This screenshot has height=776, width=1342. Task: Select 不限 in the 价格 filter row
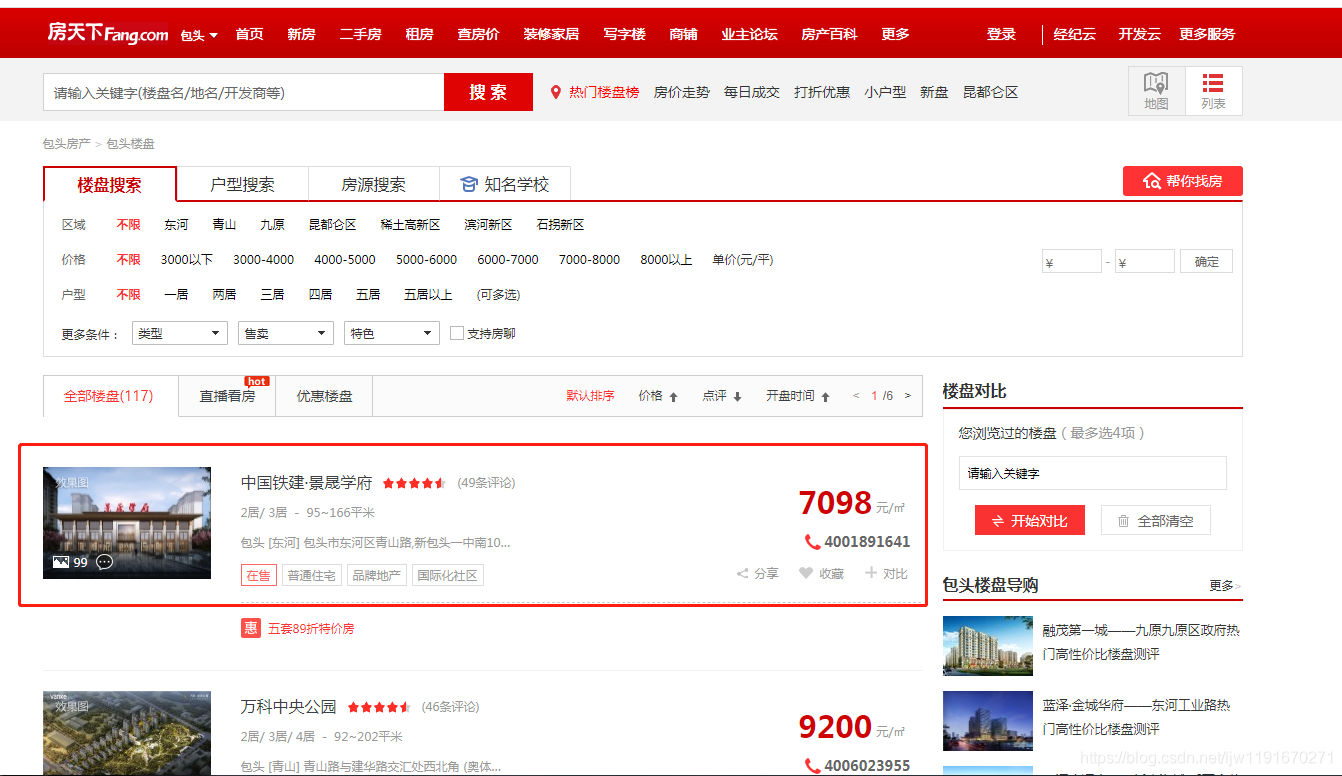click(x=128, y=259)
